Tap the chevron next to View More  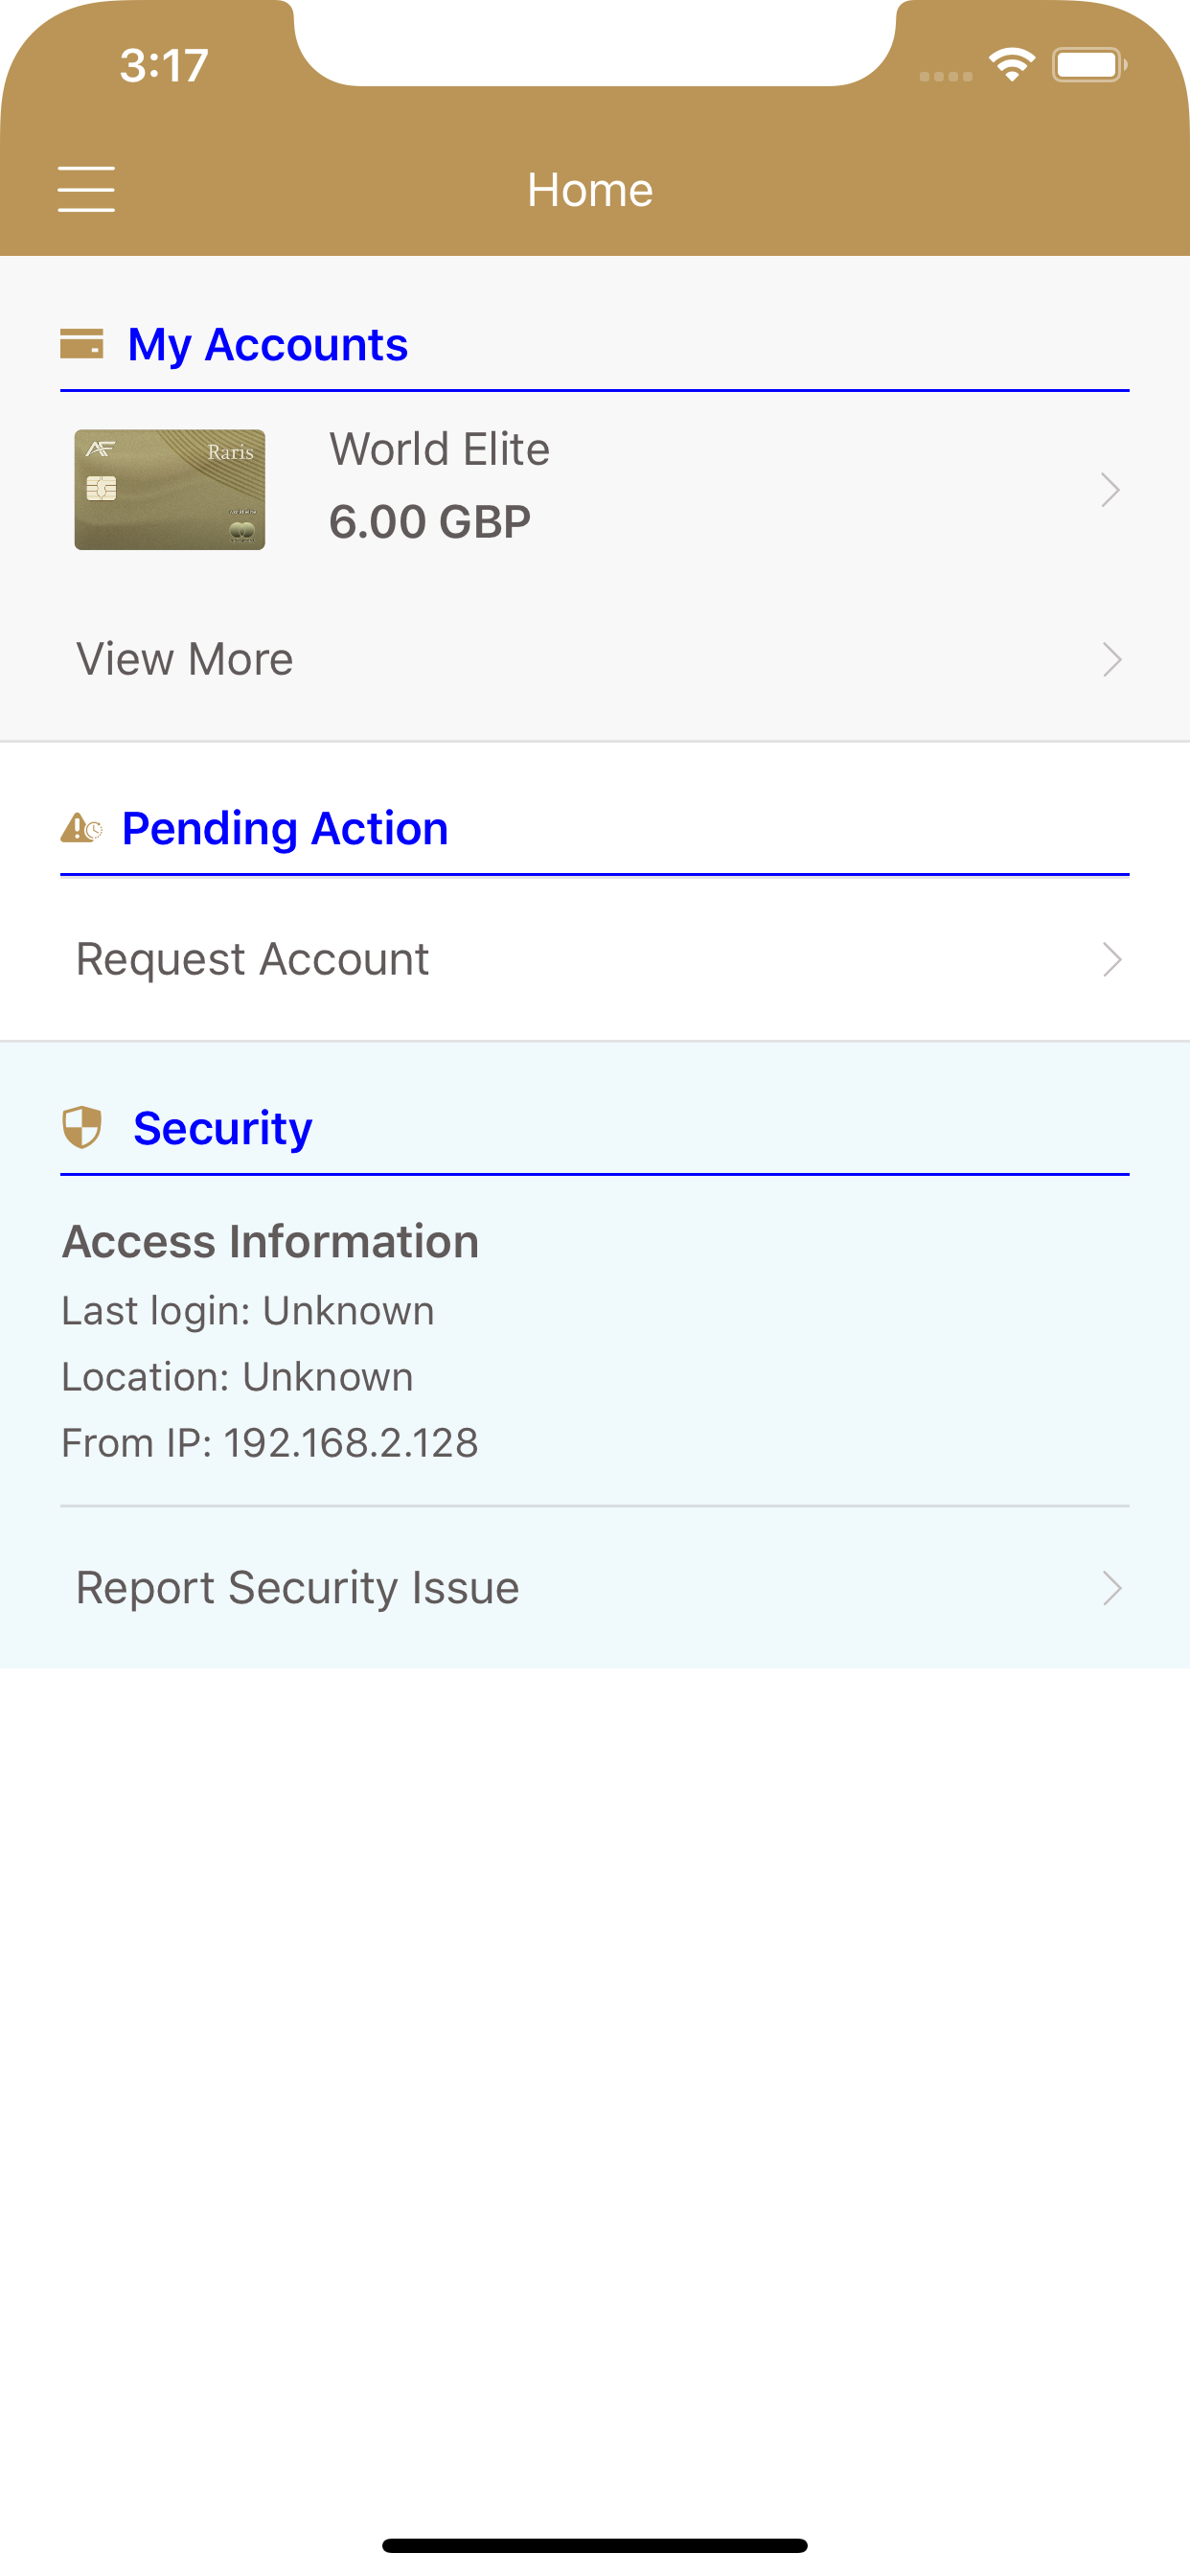(1111, 659)
